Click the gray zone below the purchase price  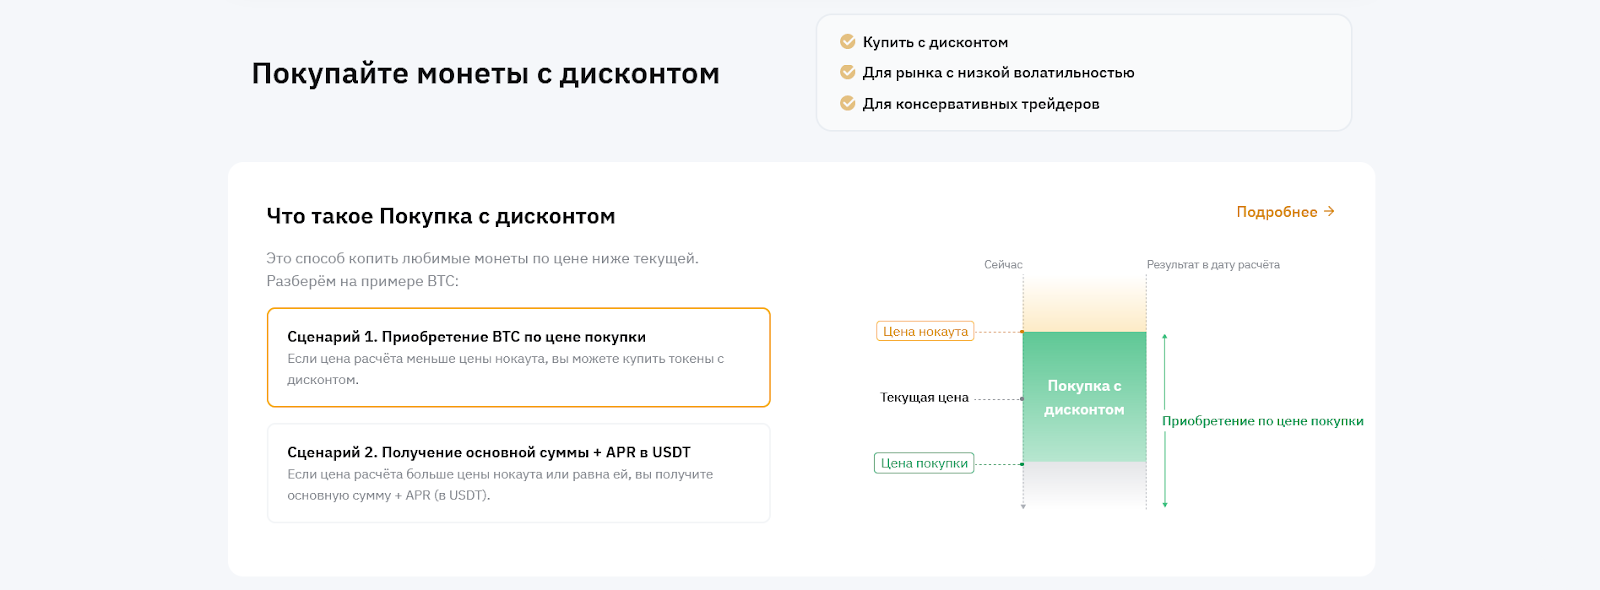click(1084, 484)
